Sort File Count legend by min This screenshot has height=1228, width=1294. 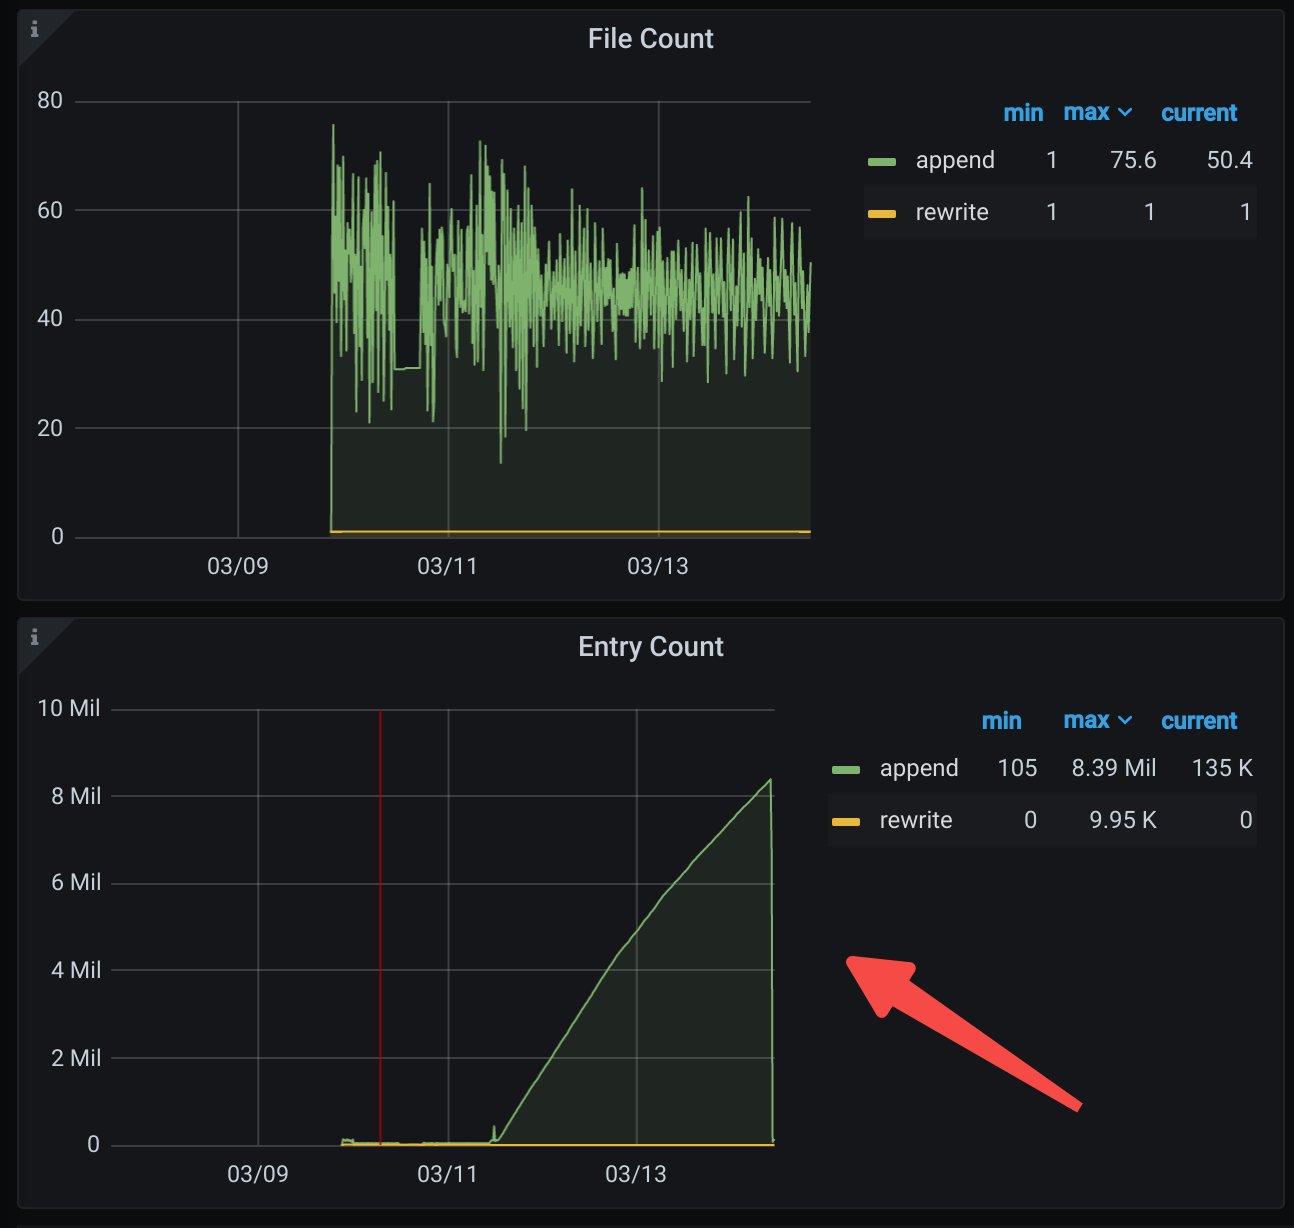click(1023, 113)
